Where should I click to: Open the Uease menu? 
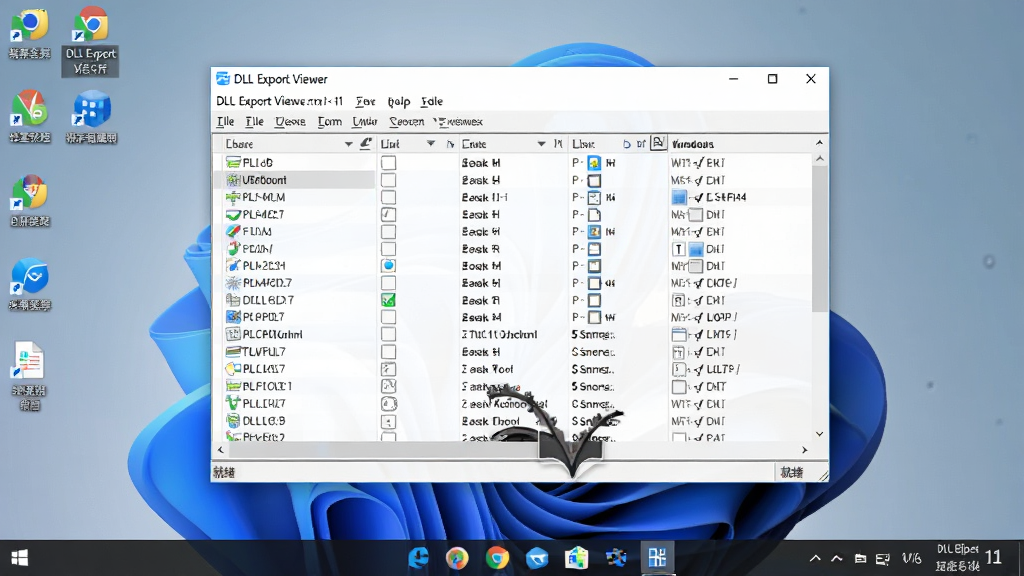tap(290, 121)
